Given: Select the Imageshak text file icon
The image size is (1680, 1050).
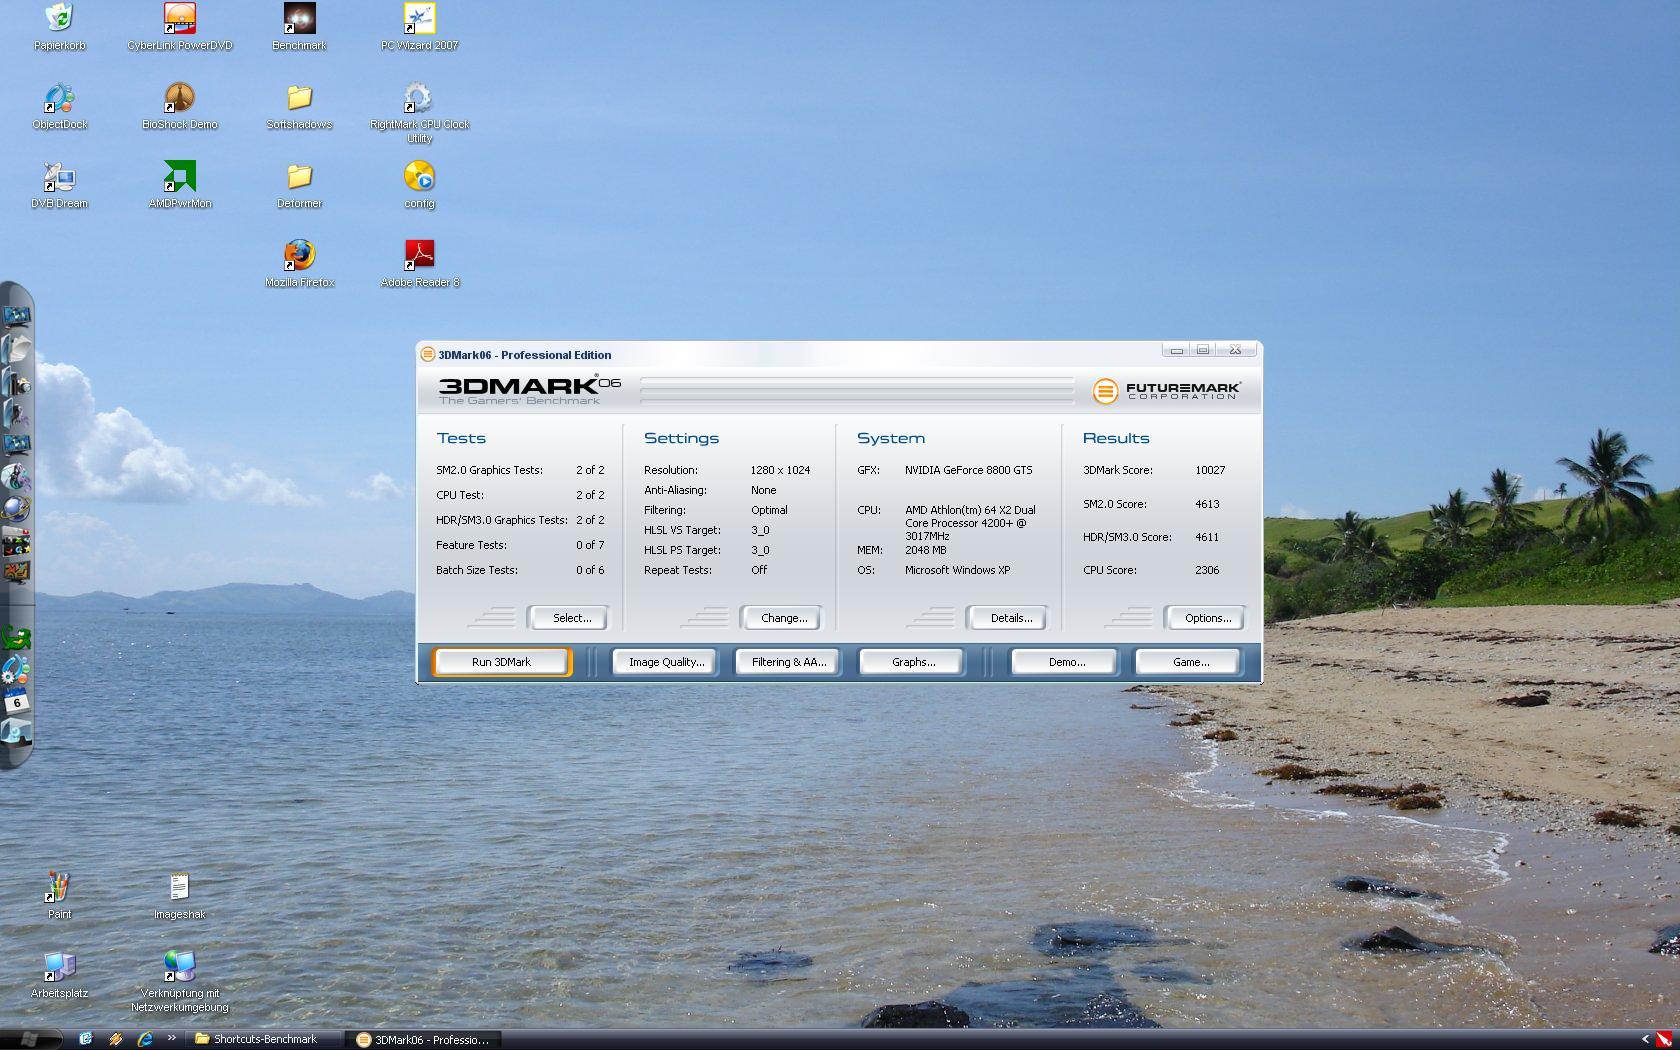Looking at the screenshot, I should pos(180,895).
